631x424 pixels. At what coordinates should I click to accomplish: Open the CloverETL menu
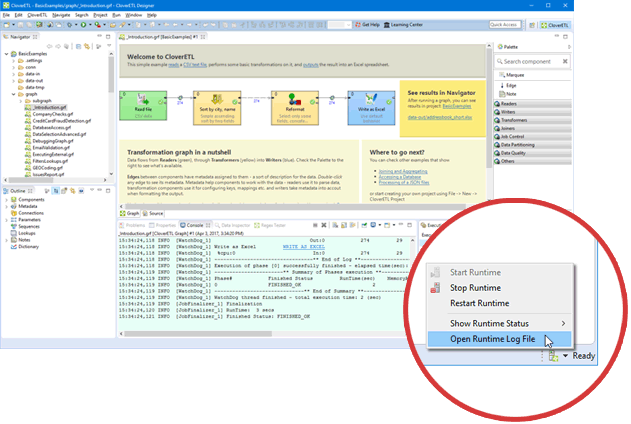37,15
